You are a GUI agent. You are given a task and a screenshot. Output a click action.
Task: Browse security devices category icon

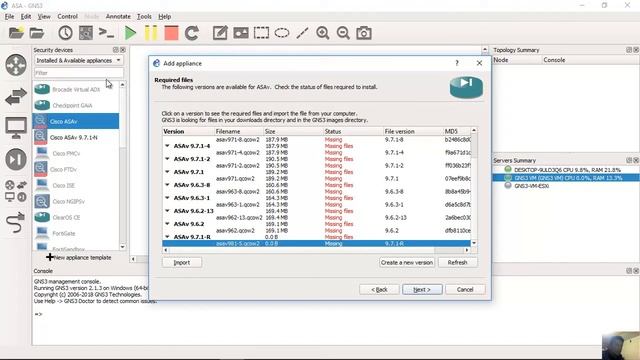click(x=16, y=159)
